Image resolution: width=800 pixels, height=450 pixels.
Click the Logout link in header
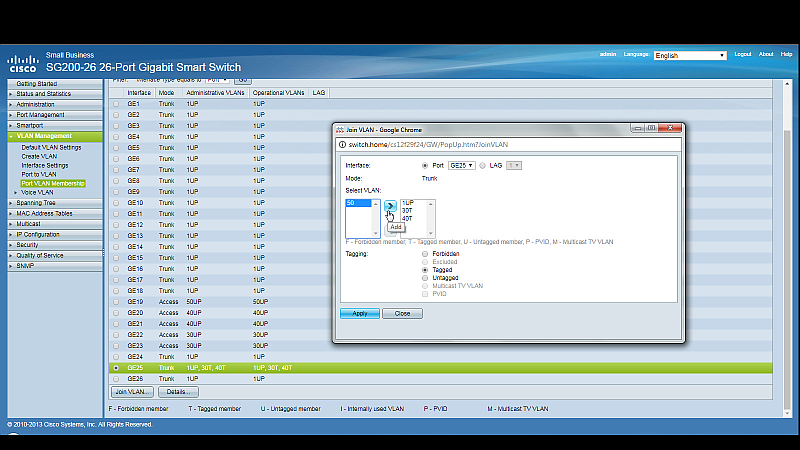(742, 54)
